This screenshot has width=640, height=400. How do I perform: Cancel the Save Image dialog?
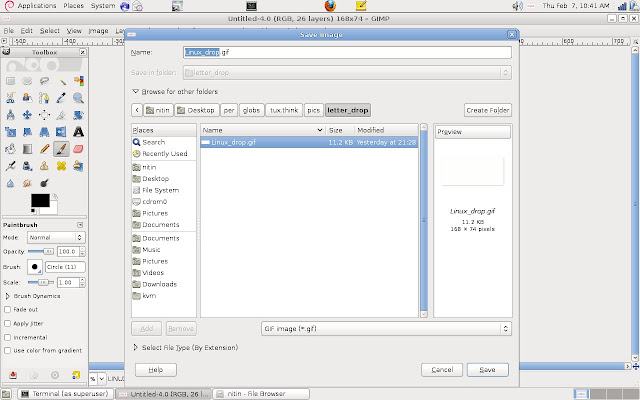click(442, 369)
